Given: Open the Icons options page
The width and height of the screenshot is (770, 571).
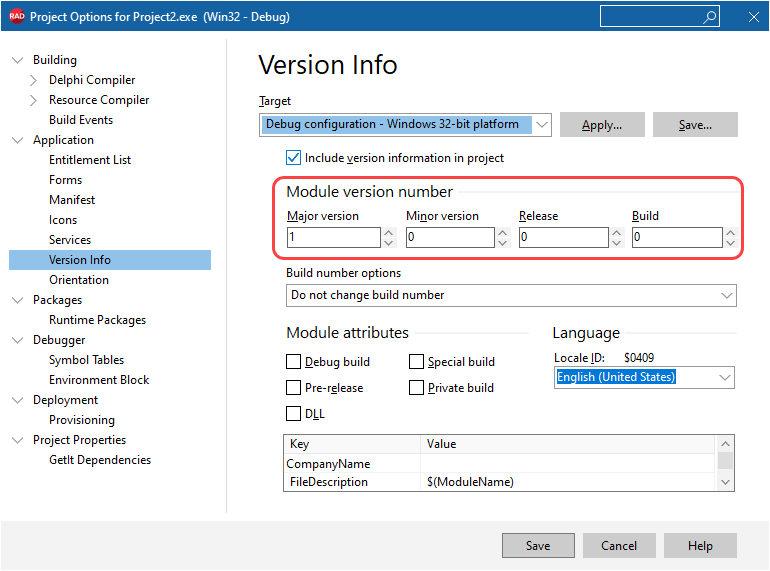Looking at the screenshot, I should click(x=63, y=220).
